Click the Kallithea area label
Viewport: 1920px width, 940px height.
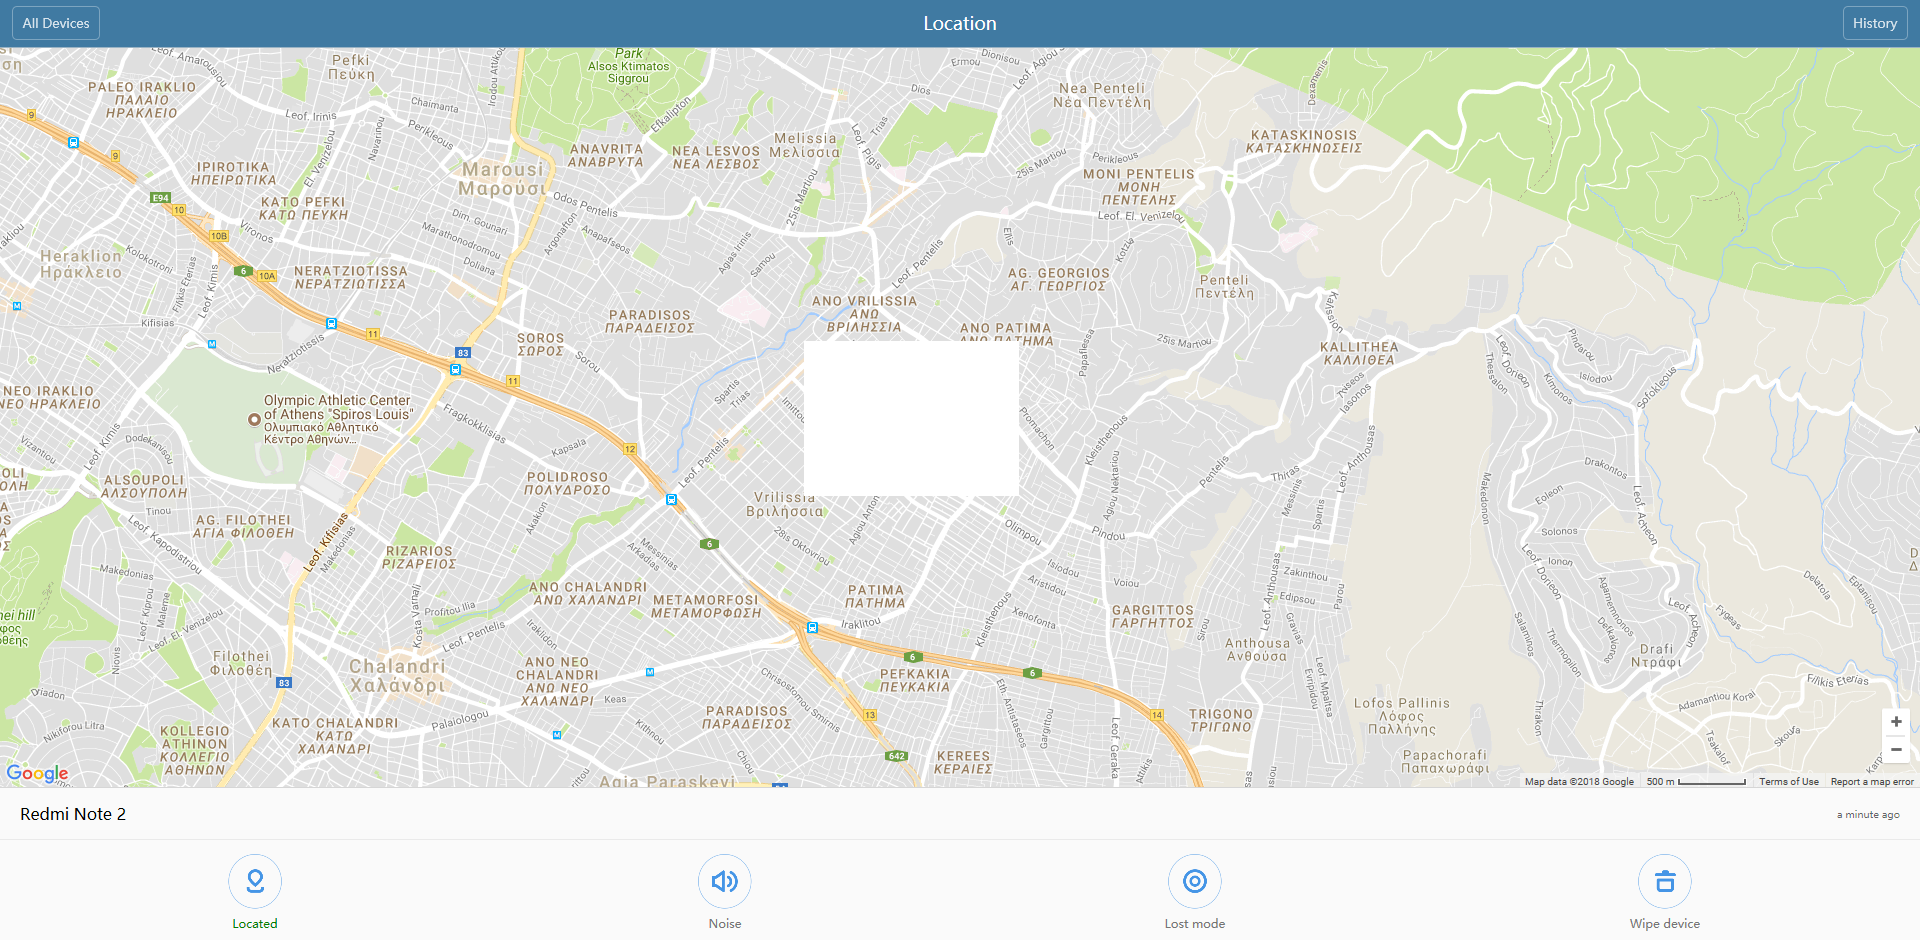coord(1359,354)
